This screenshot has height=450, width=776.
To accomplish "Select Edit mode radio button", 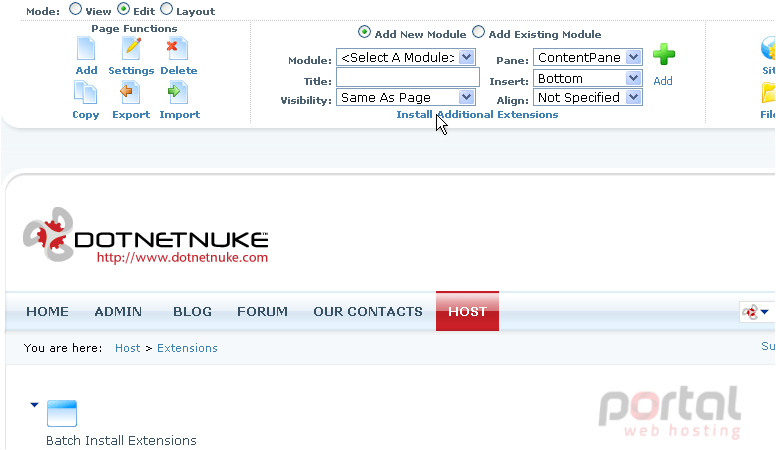I will click(x=123, y=9).
